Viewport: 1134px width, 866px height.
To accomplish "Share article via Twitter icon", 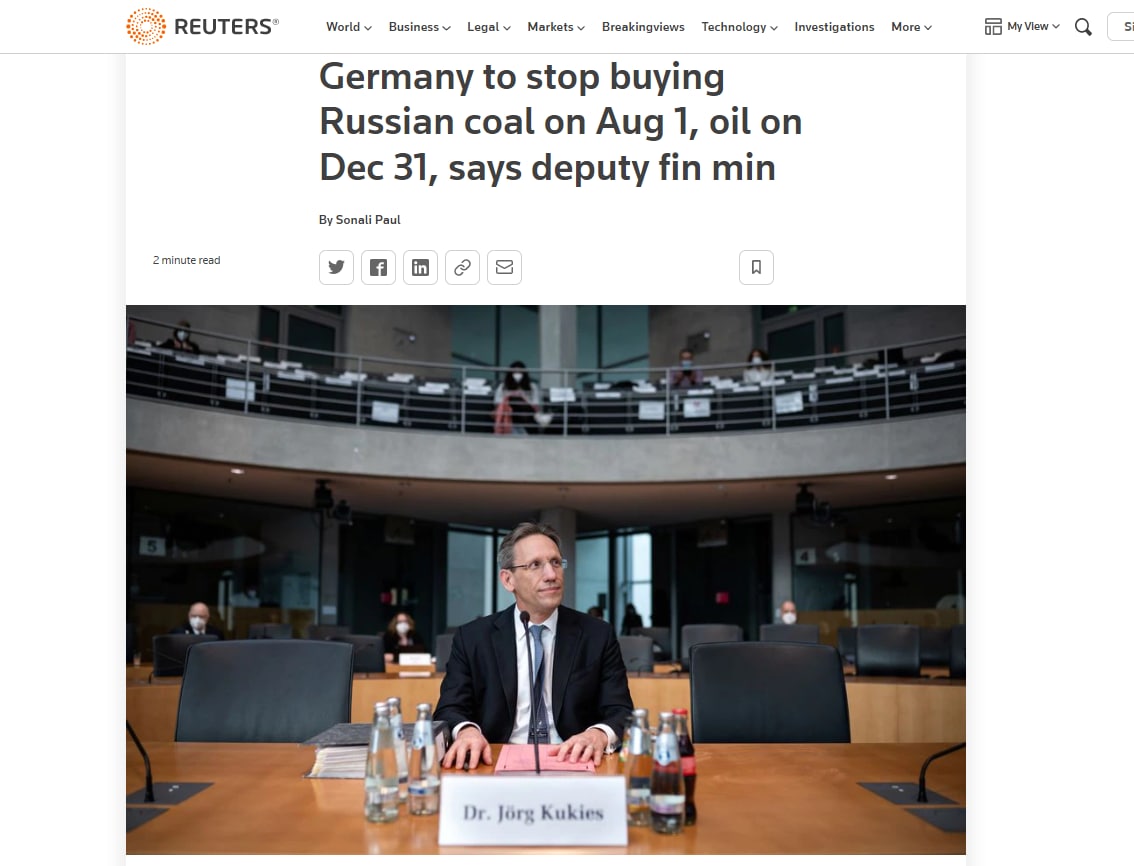I will click(x=336, y=268).
